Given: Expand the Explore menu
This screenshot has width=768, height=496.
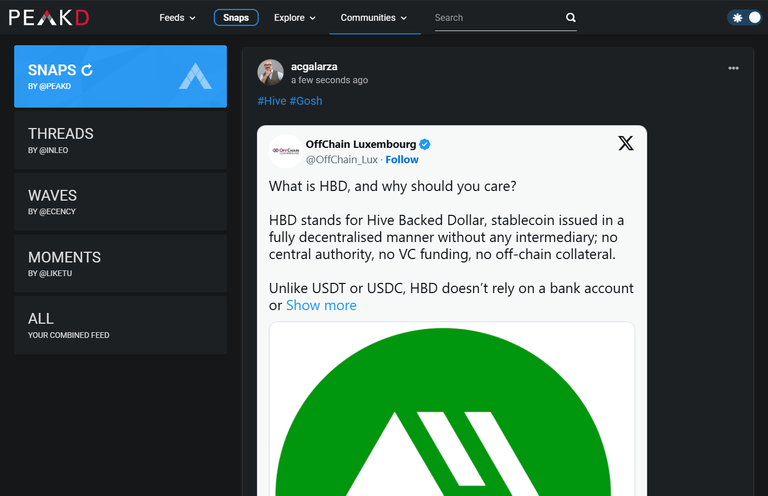Looking at the screenshot, I should click(294, 18).
